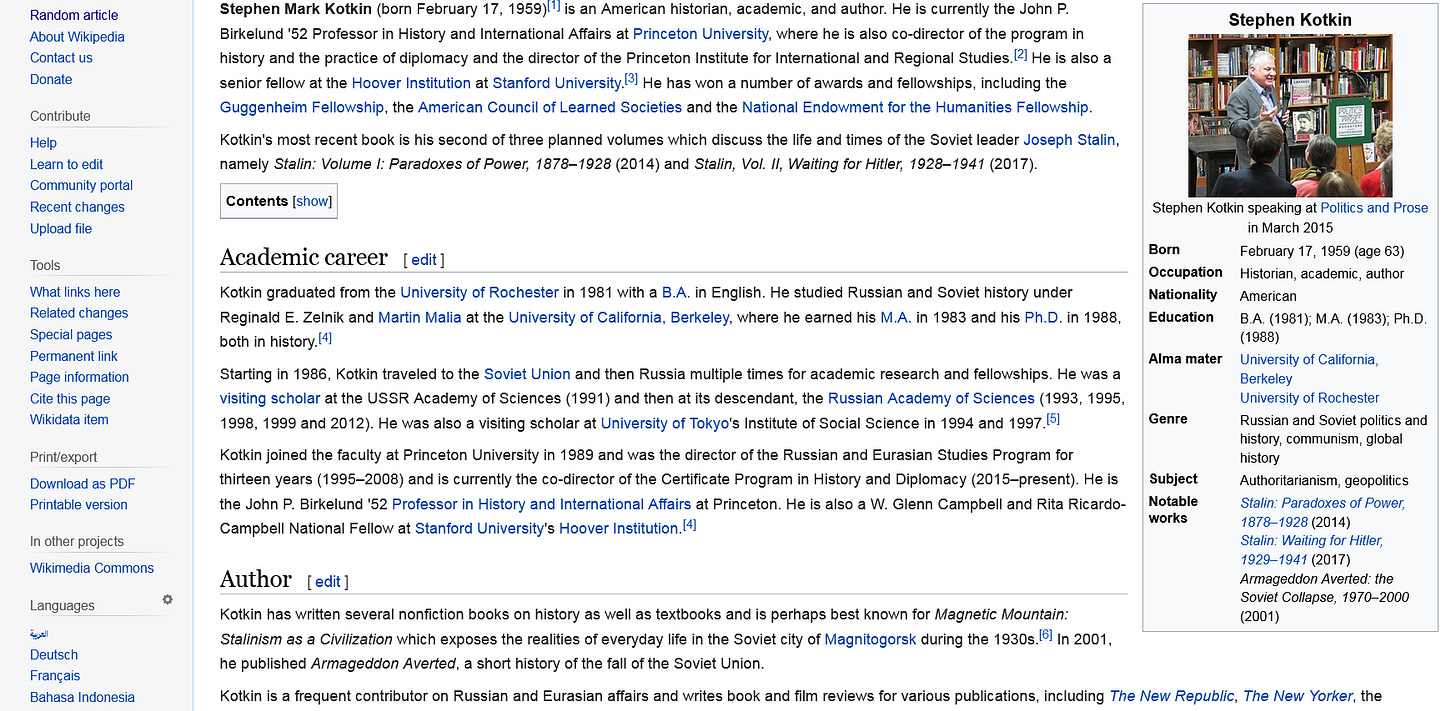Open Cite this page
This screenshot has height=711, width=1456.
coord(70,399)
